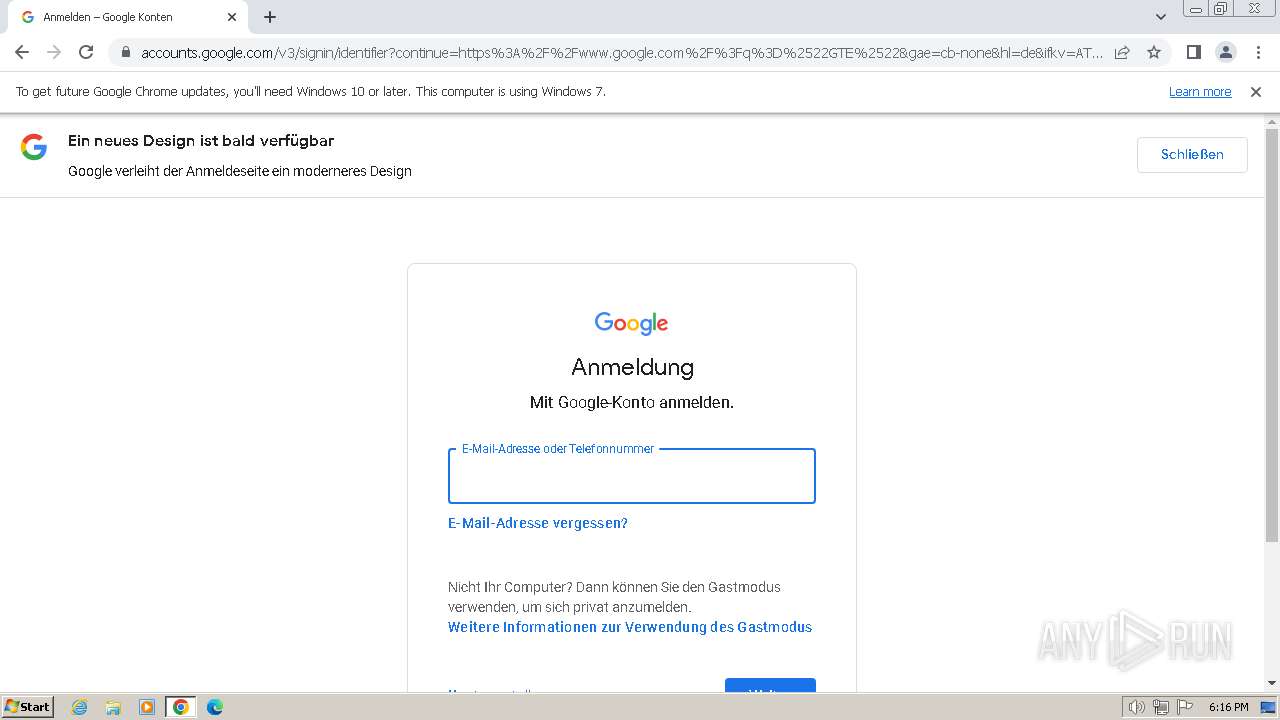
Task: Open Action Center flag icon
Action: click(1184, 707)
